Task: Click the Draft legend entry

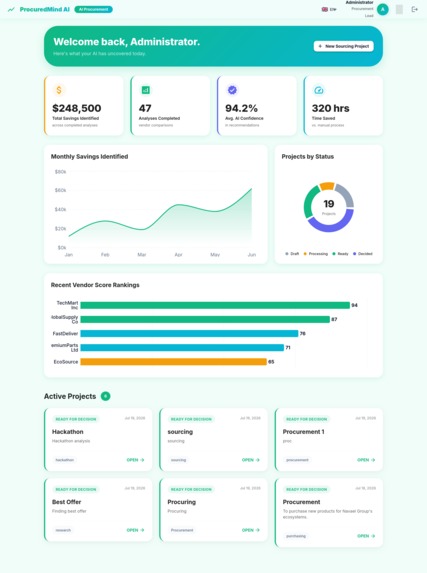Action: tap(292, 254)
